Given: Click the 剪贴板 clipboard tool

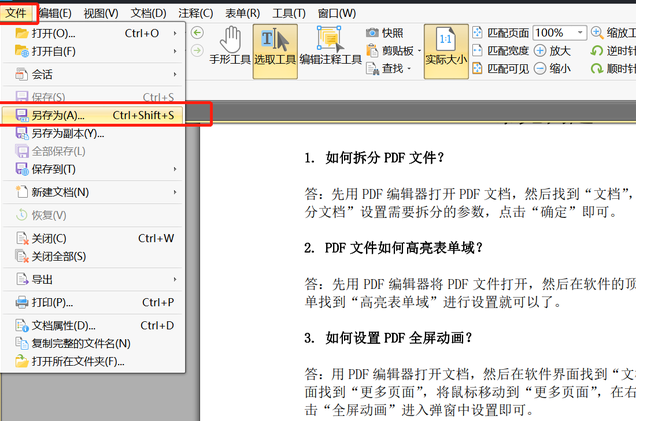Looking at the screenshot, I should click(x=390, y=51).
